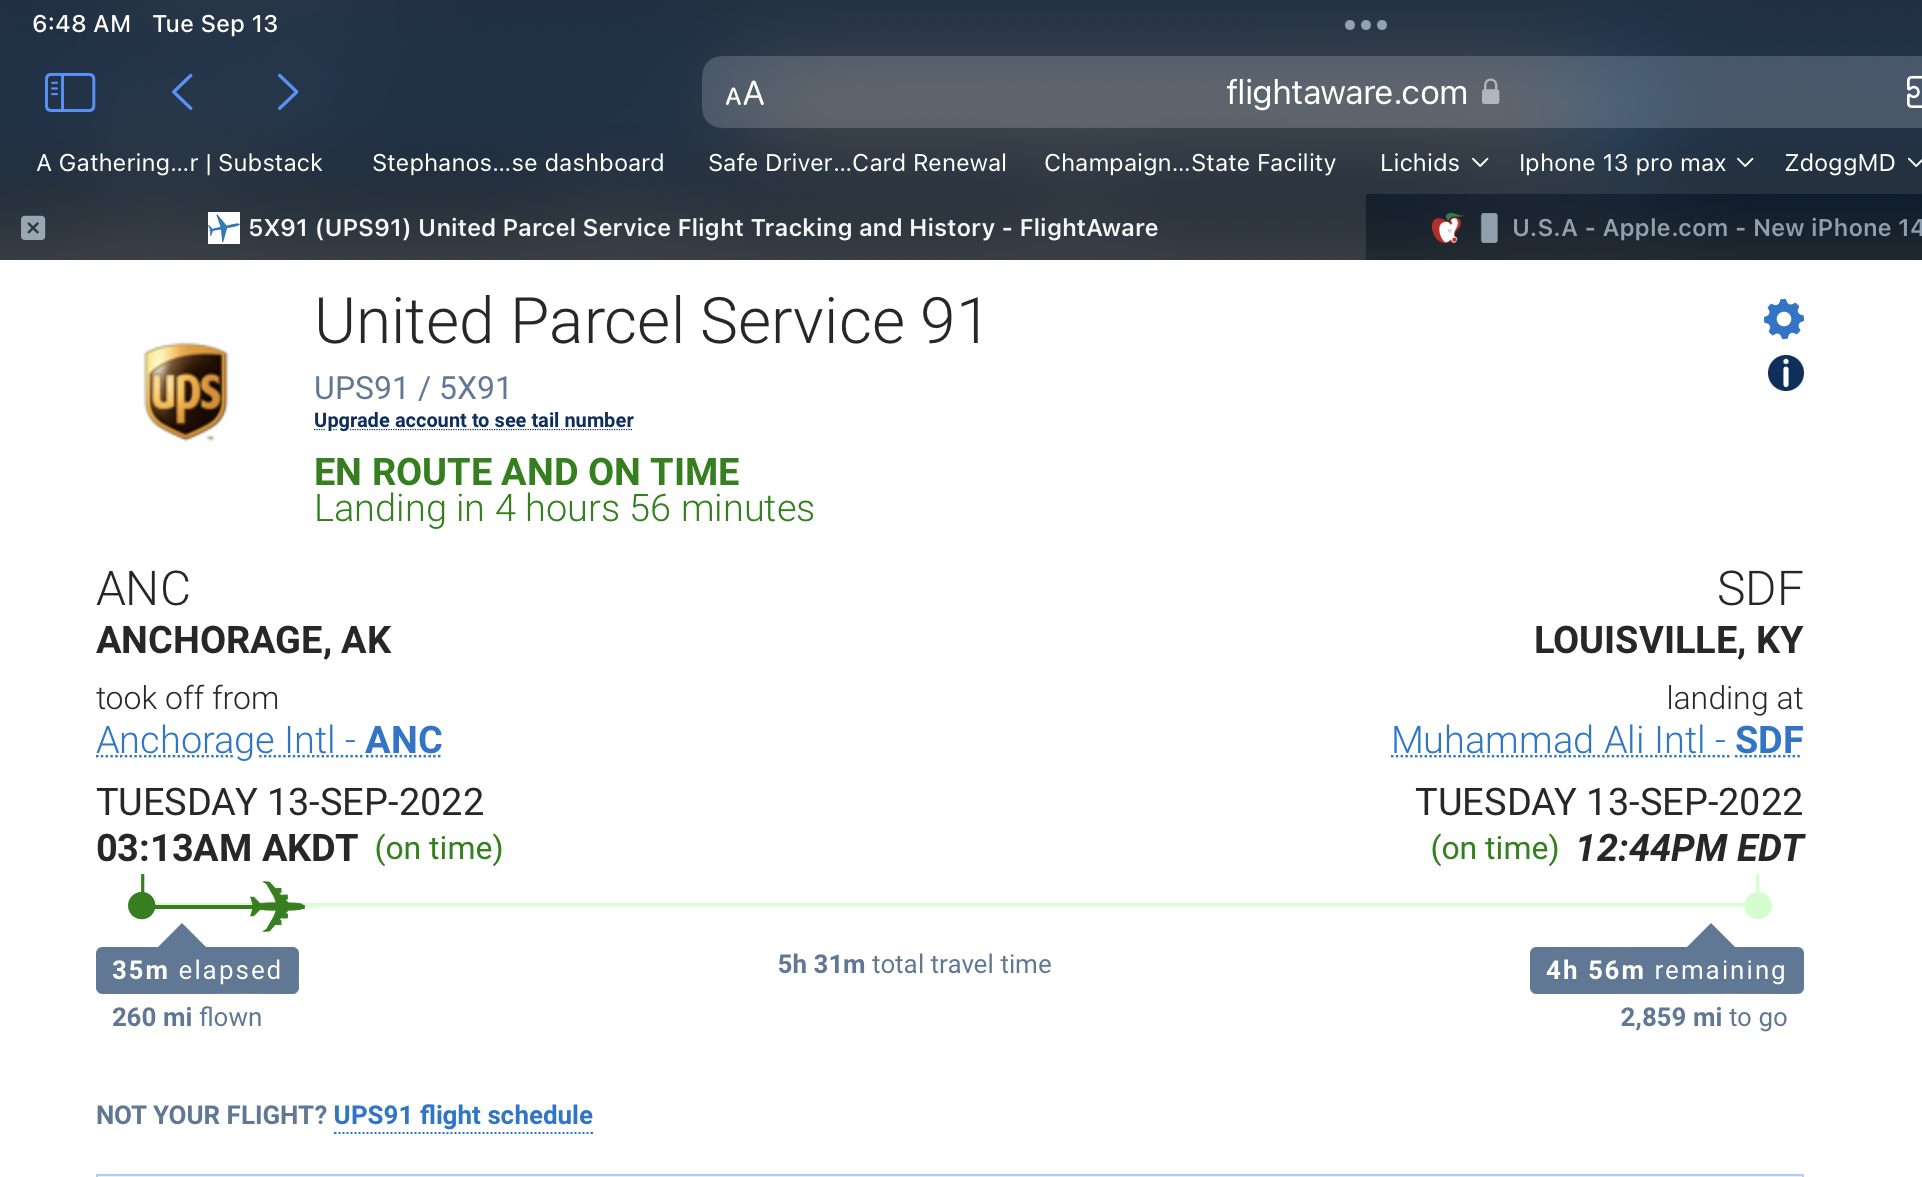Open the three-dot multitasking menu

tap(1365, 25)
